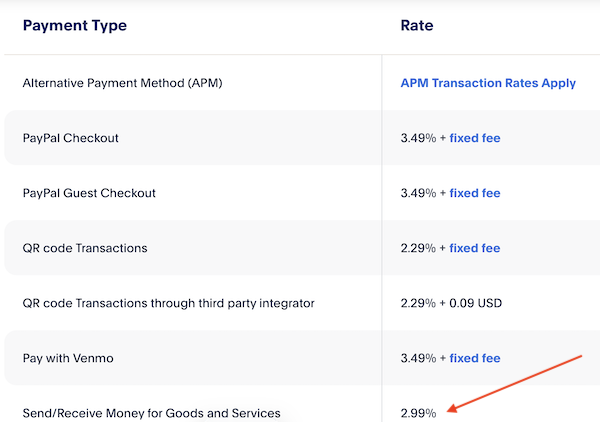
Task: Click the PayPal Checkout row label
Action: (x=71, y=138)
